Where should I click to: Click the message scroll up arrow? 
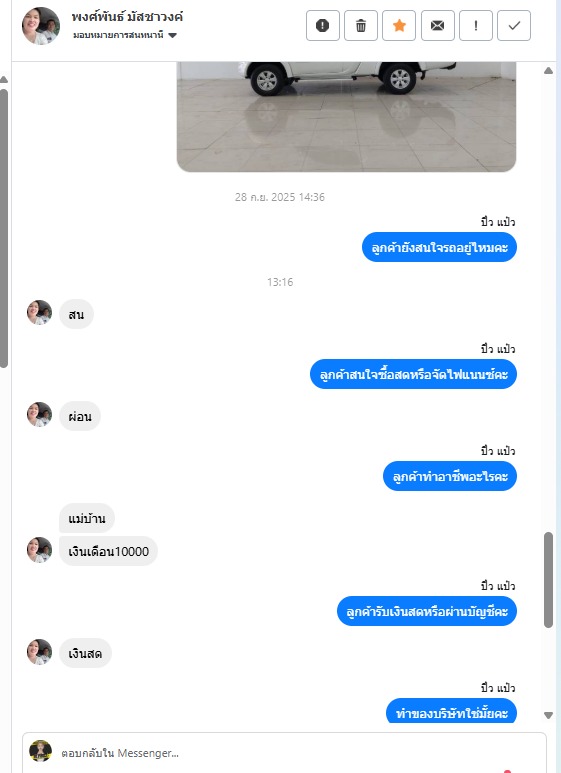coord(548,70)
